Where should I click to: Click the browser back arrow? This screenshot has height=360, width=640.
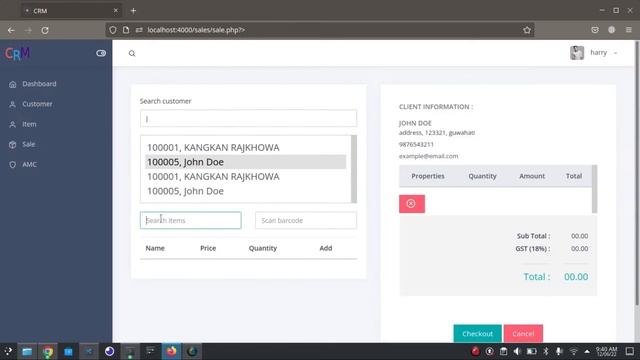(x=11, y=30)
